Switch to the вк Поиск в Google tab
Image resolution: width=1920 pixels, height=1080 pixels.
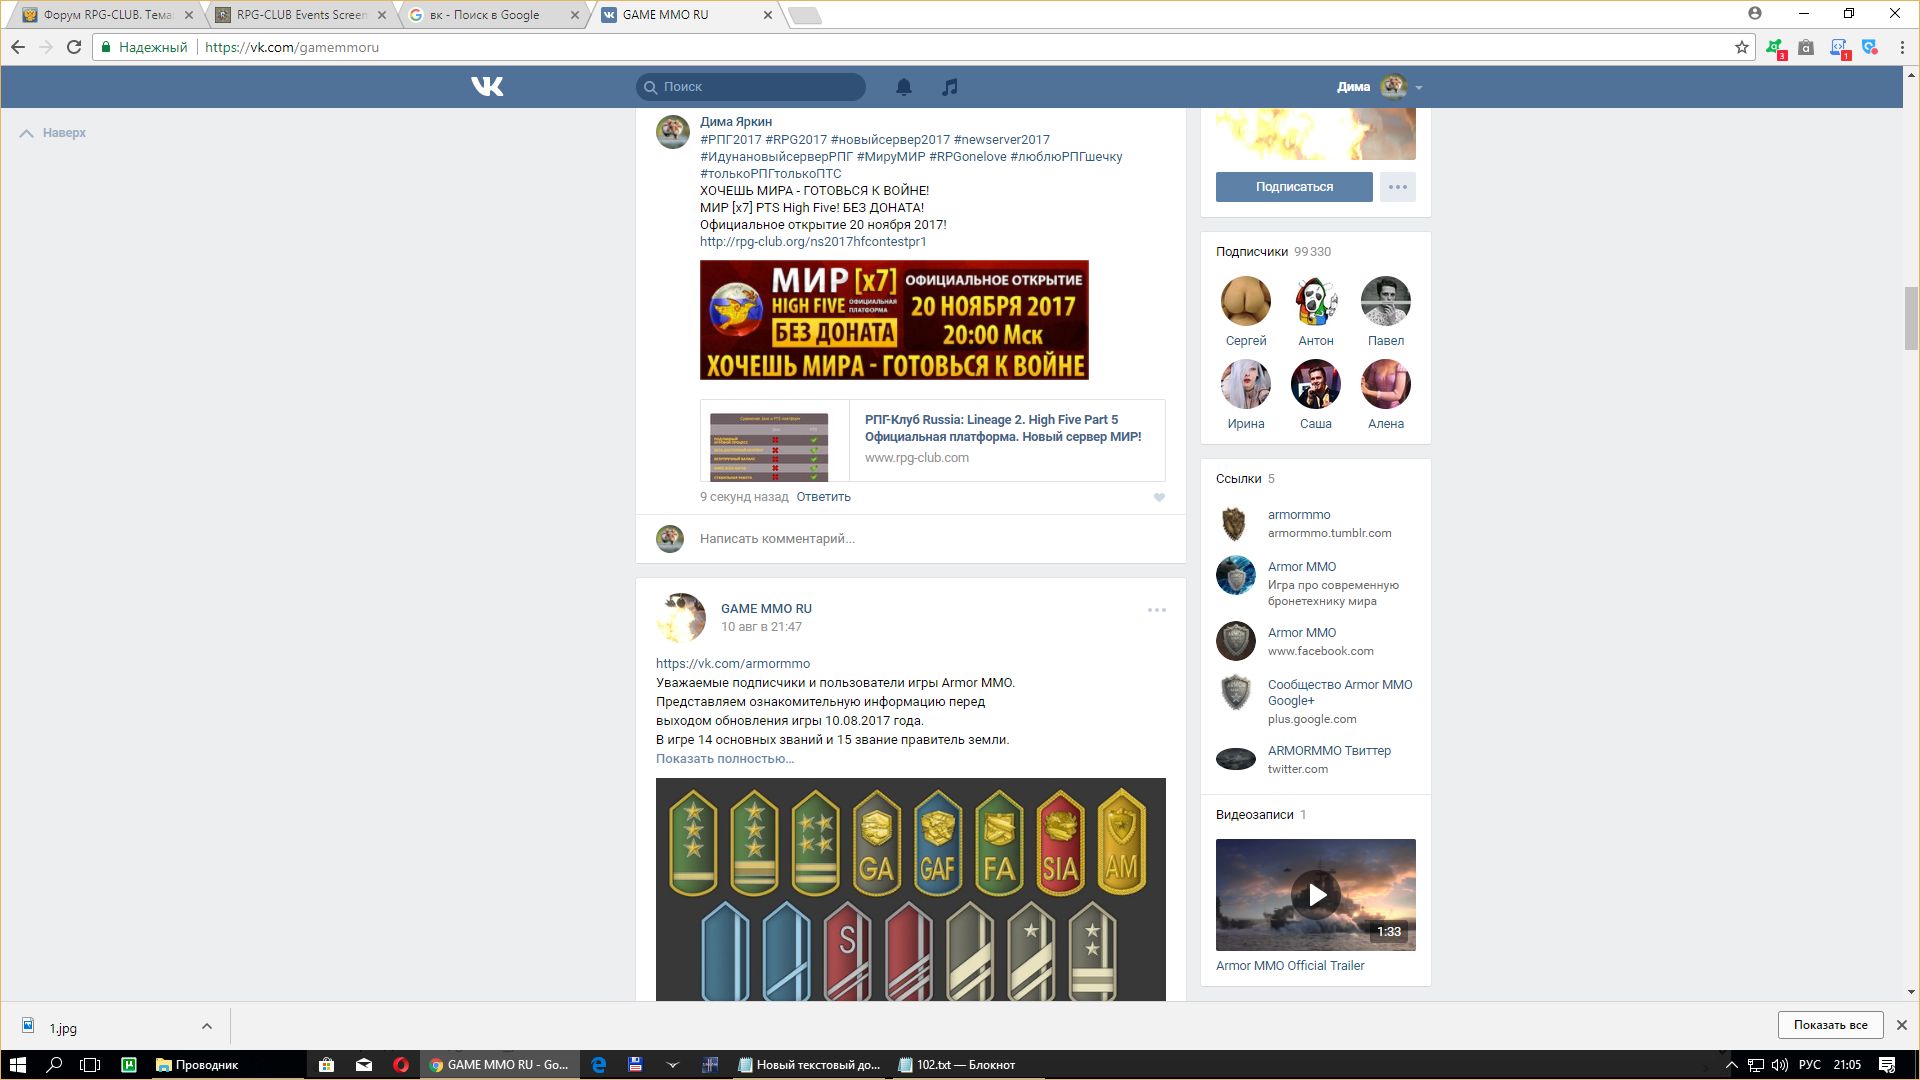pyautogui.click(x=485, y=15)
